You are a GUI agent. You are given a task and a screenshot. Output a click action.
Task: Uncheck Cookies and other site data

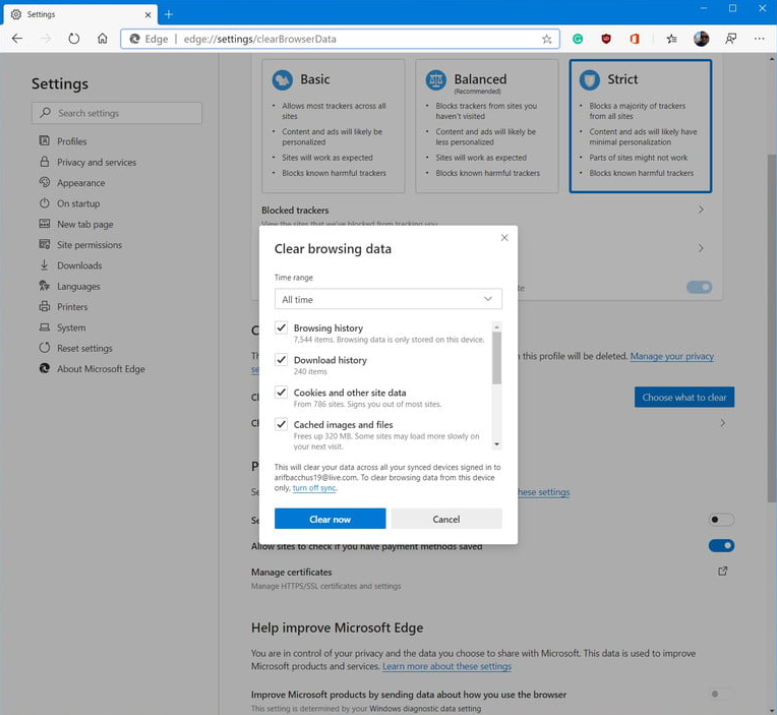tap(281, 392)
